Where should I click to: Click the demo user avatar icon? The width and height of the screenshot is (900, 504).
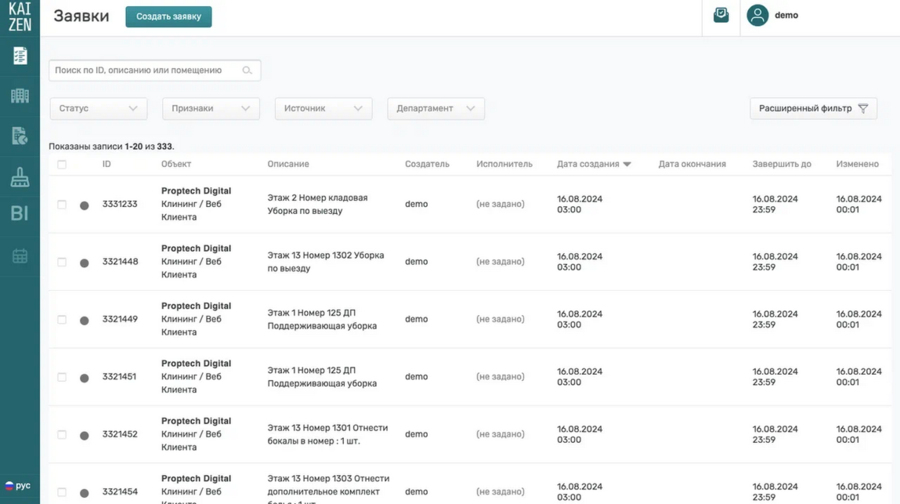pos(757,16)
